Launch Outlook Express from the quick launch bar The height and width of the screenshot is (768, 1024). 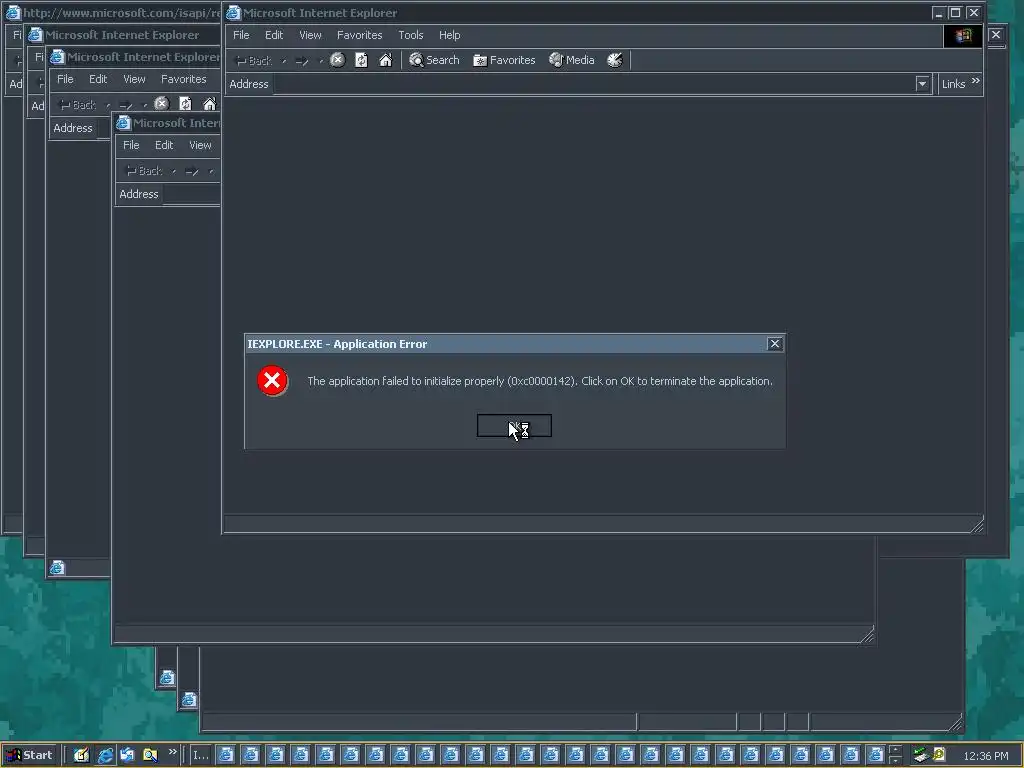[x=127, y=755]
